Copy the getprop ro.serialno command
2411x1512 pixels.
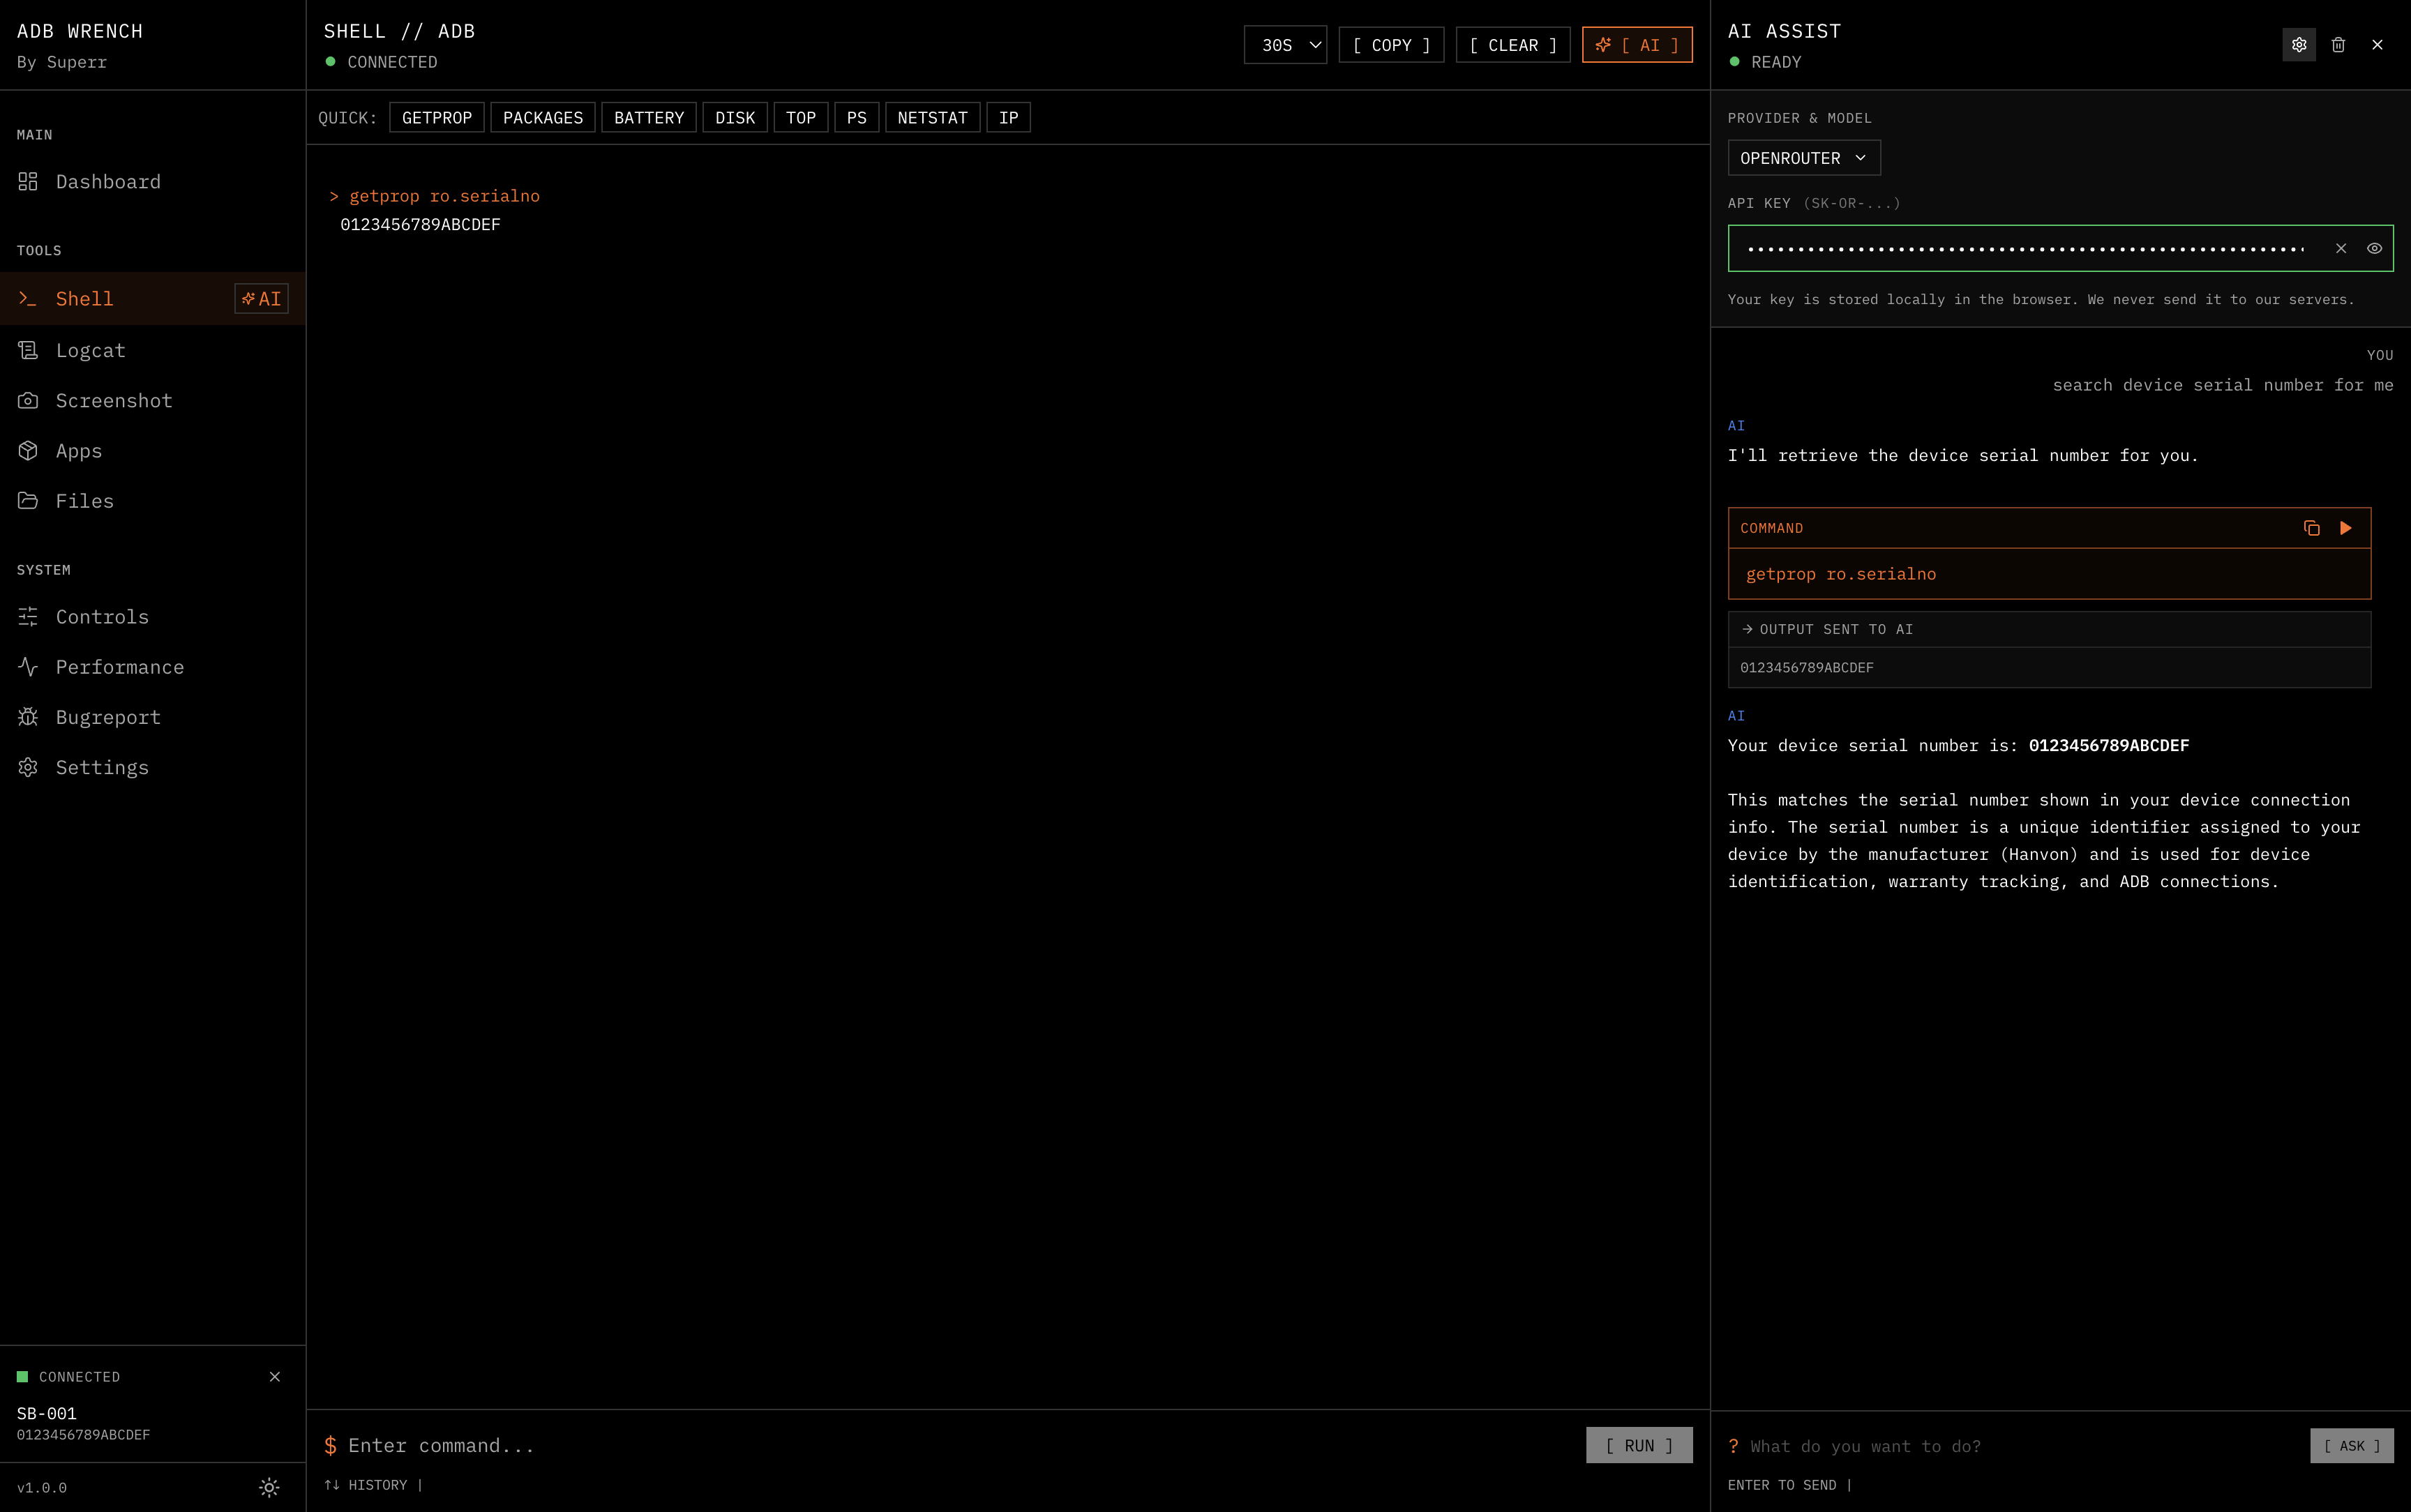point(2311,528)
